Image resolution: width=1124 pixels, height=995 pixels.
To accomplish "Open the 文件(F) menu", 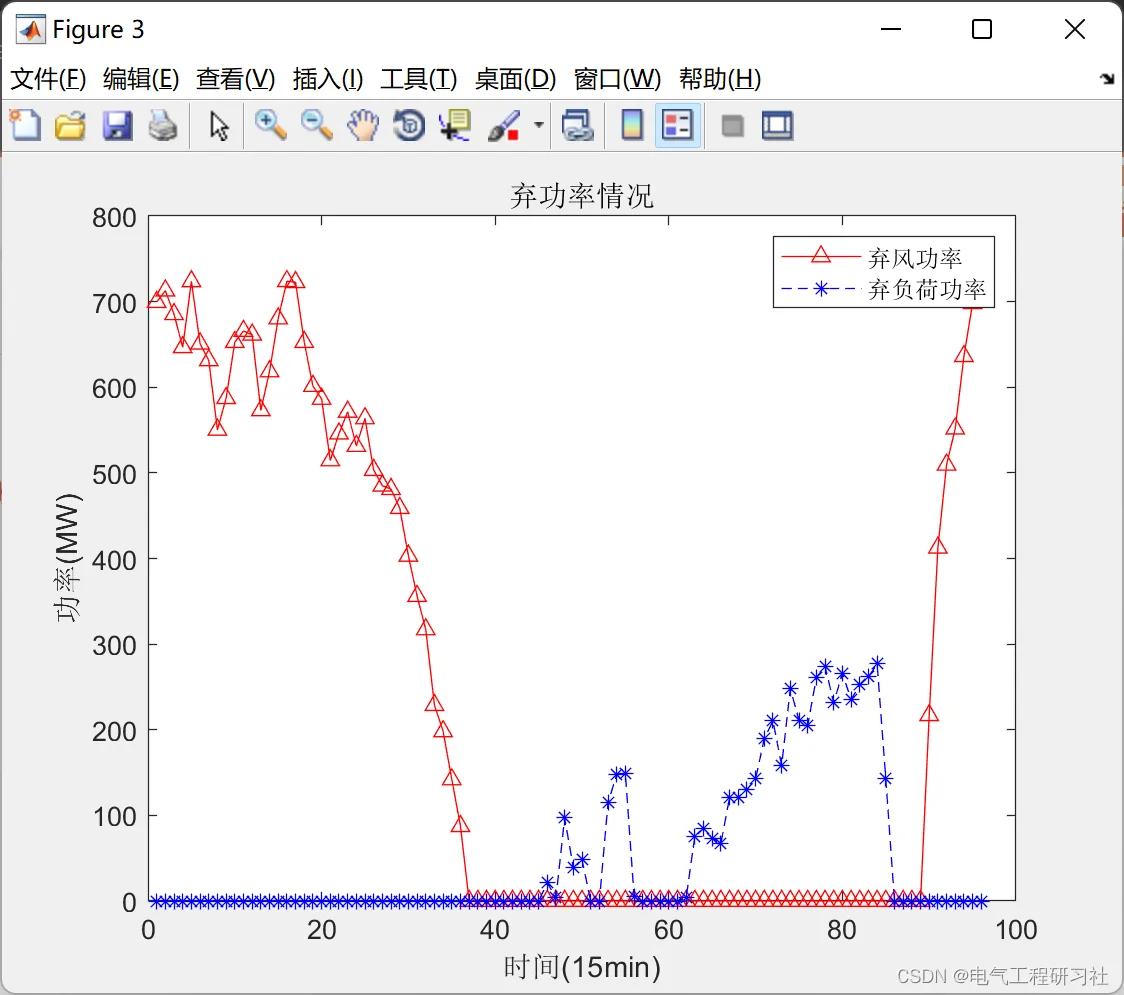I will tap(48, 79).
